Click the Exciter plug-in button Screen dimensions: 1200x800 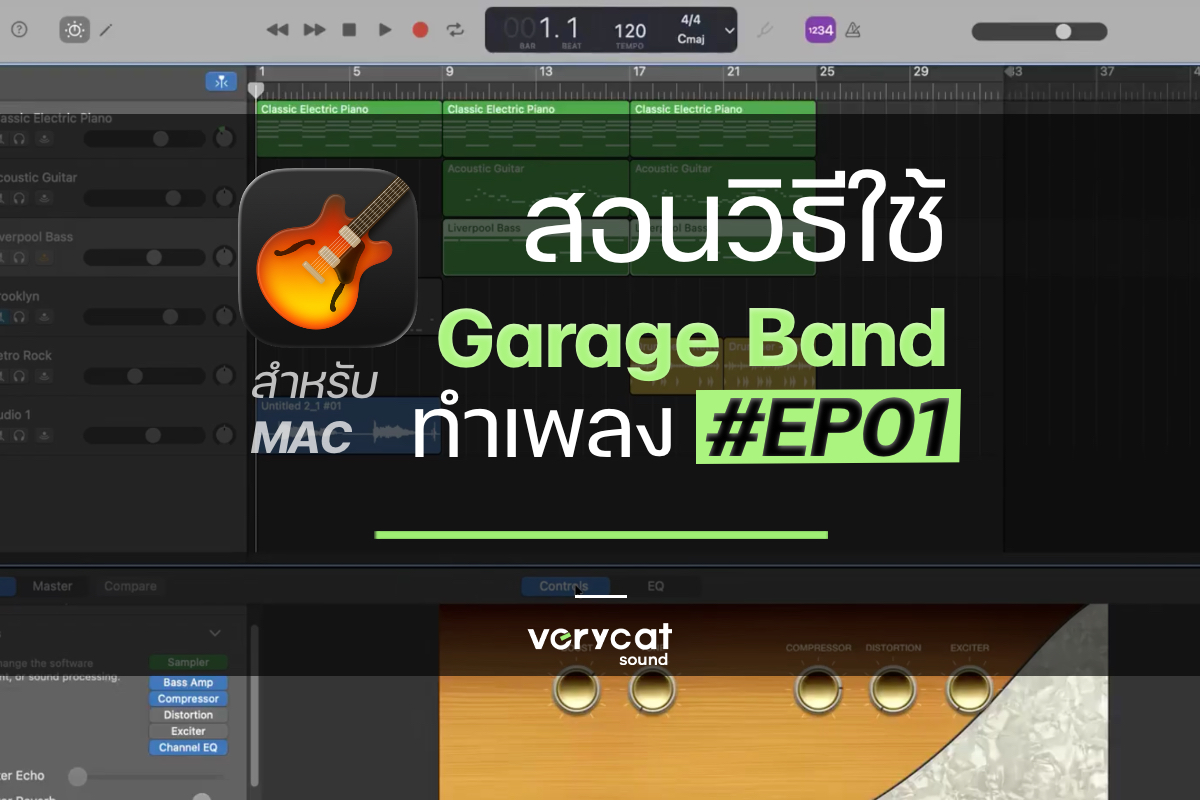click(x=188, y=731)
